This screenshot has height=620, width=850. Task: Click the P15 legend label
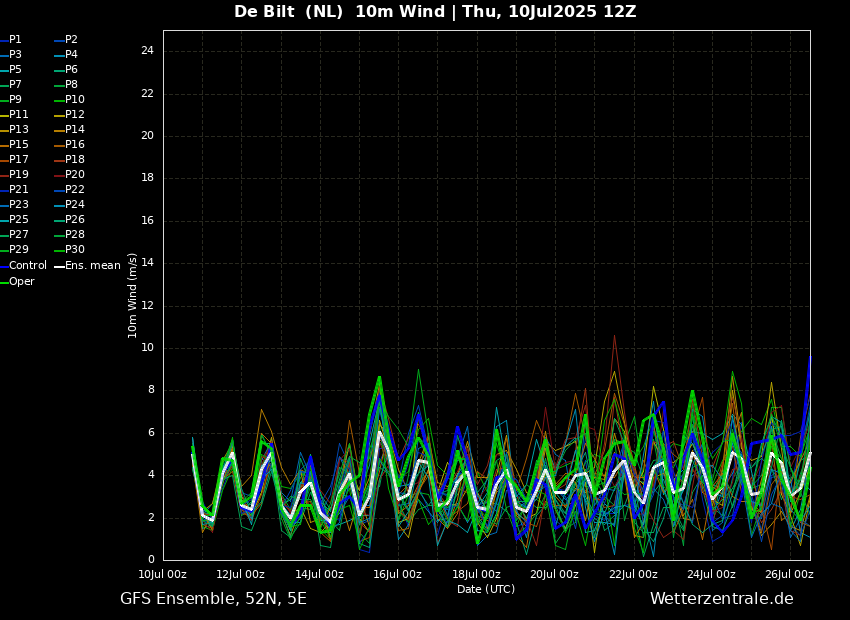[14, 144]
